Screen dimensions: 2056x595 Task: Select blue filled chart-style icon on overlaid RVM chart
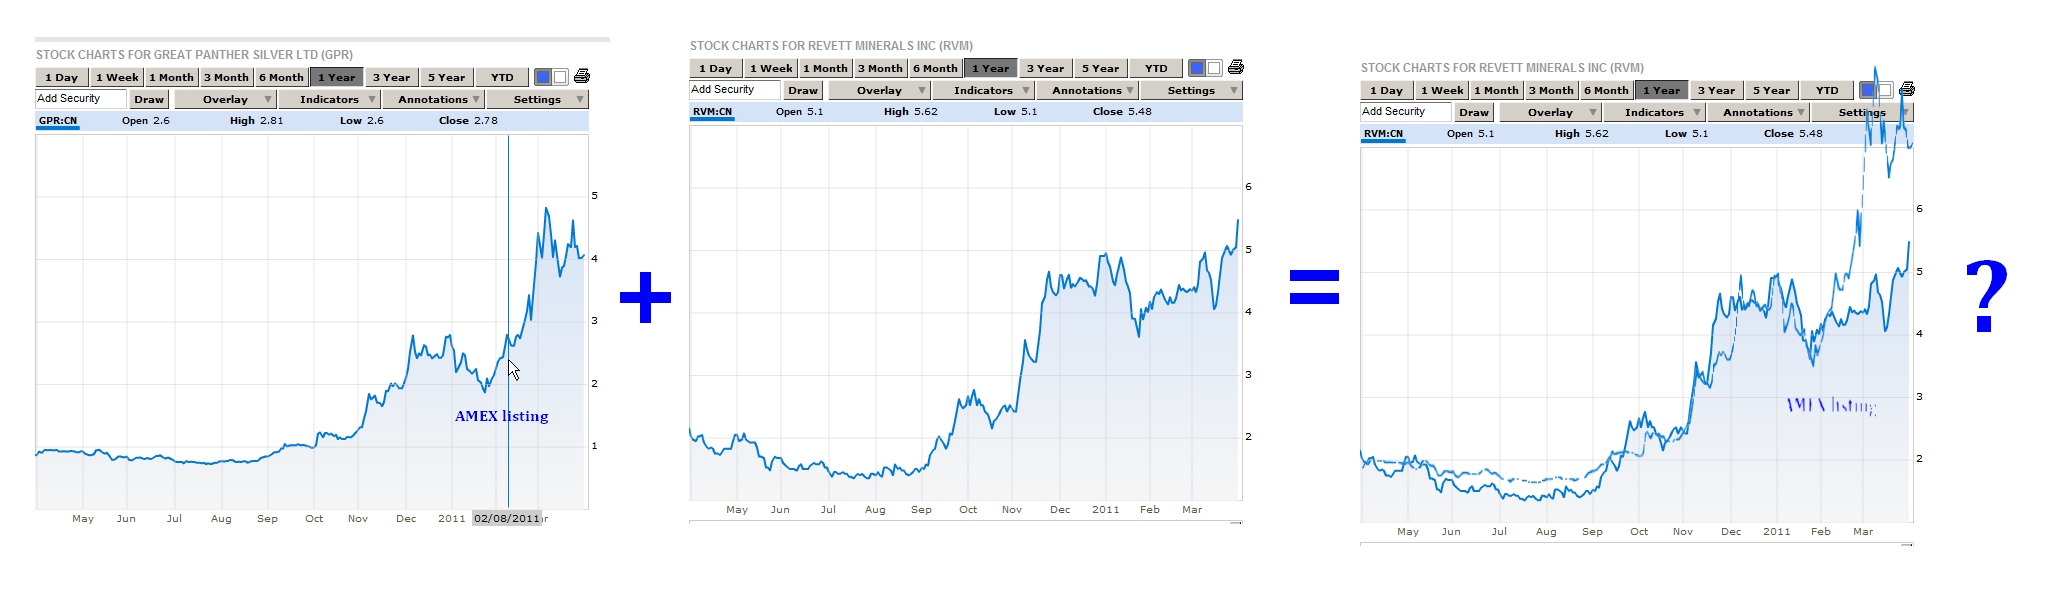1868,90
